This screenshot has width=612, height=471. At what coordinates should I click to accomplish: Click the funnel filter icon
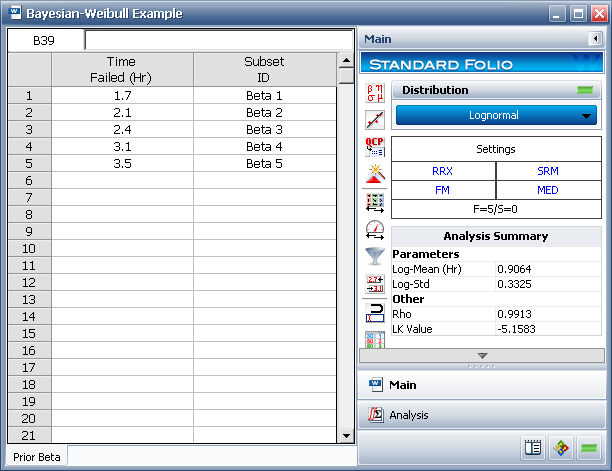(x=375, y=255)
